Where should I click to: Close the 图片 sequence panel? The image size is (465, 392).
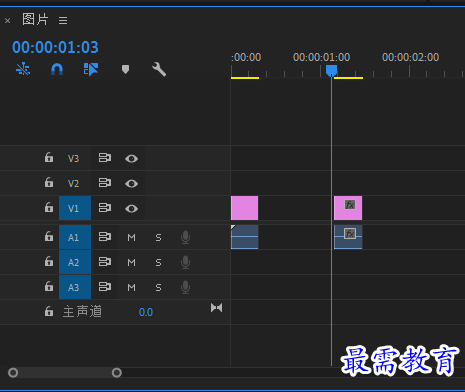pos(7,21)
